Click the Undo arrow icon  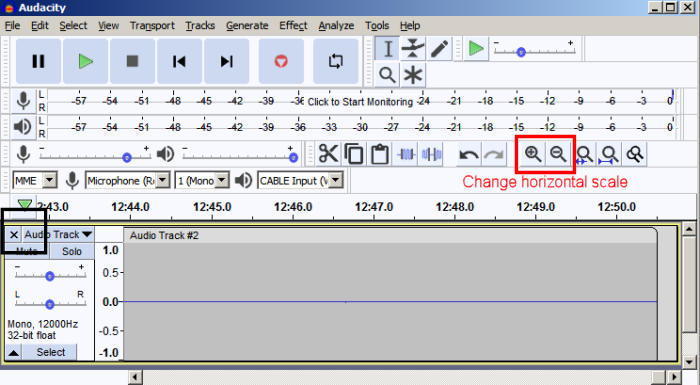click(469, 155)
